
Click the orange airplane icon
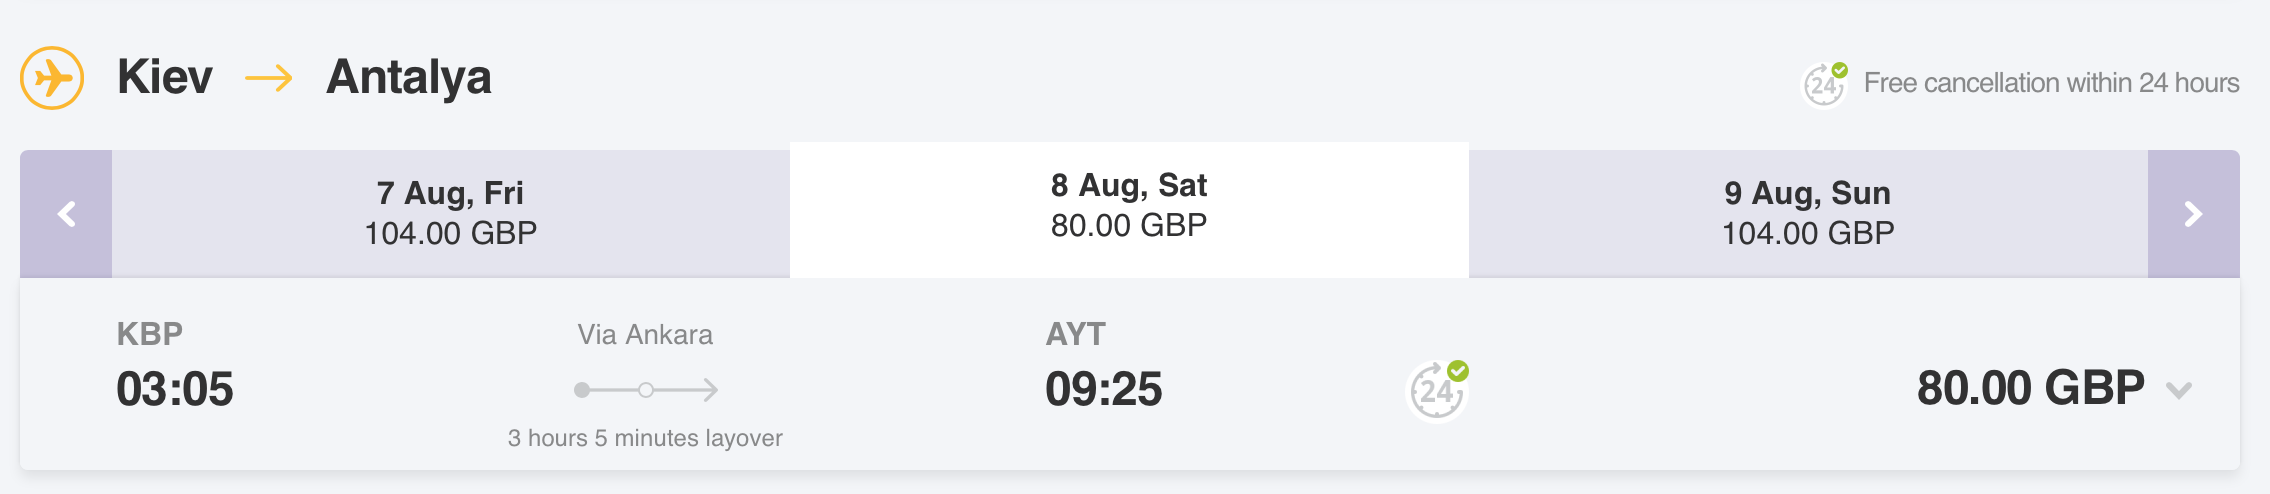coord(52,78)
